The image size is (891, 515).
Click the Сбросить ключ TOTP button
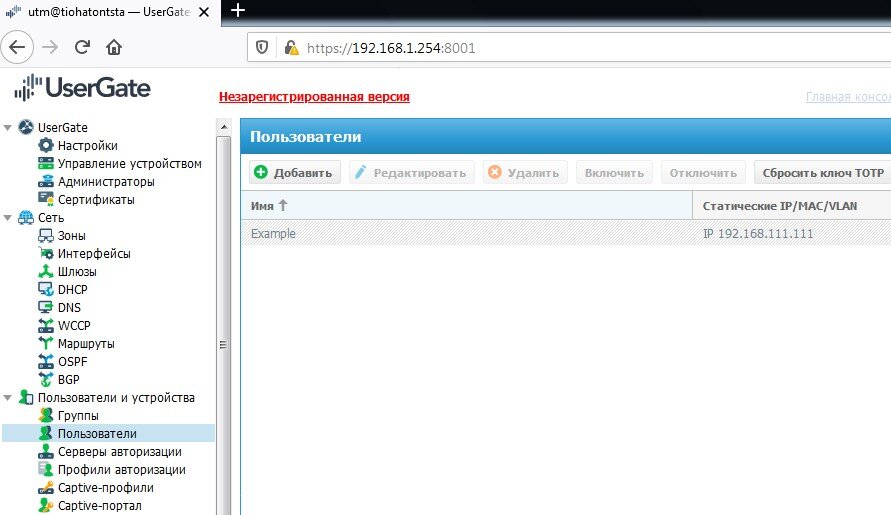[x=822, y=173]
